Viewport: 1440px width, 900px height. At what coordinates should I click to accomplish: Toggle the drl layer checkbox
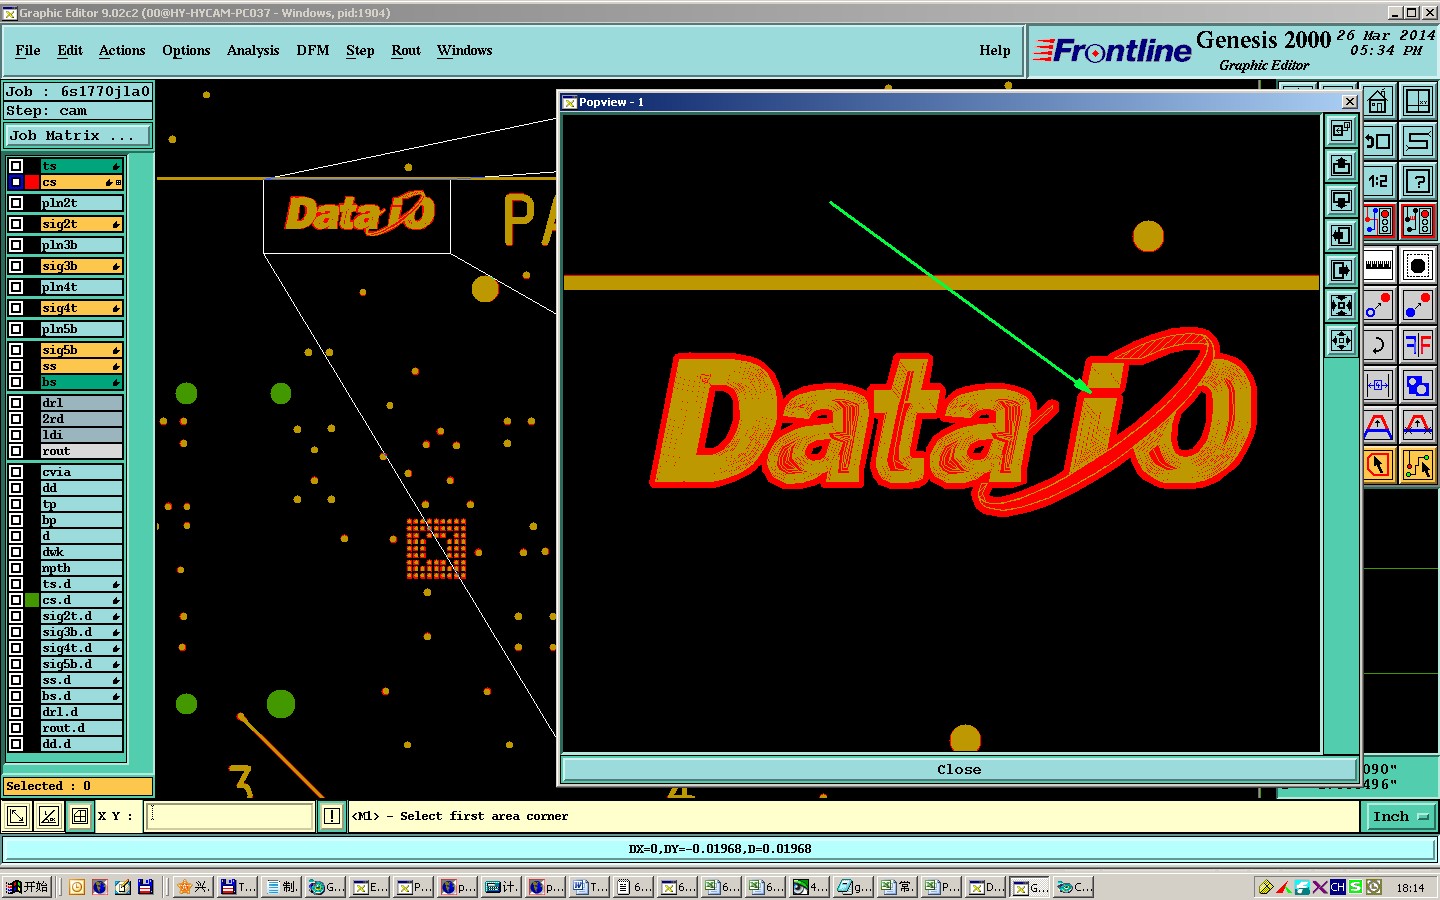(16, 403)
